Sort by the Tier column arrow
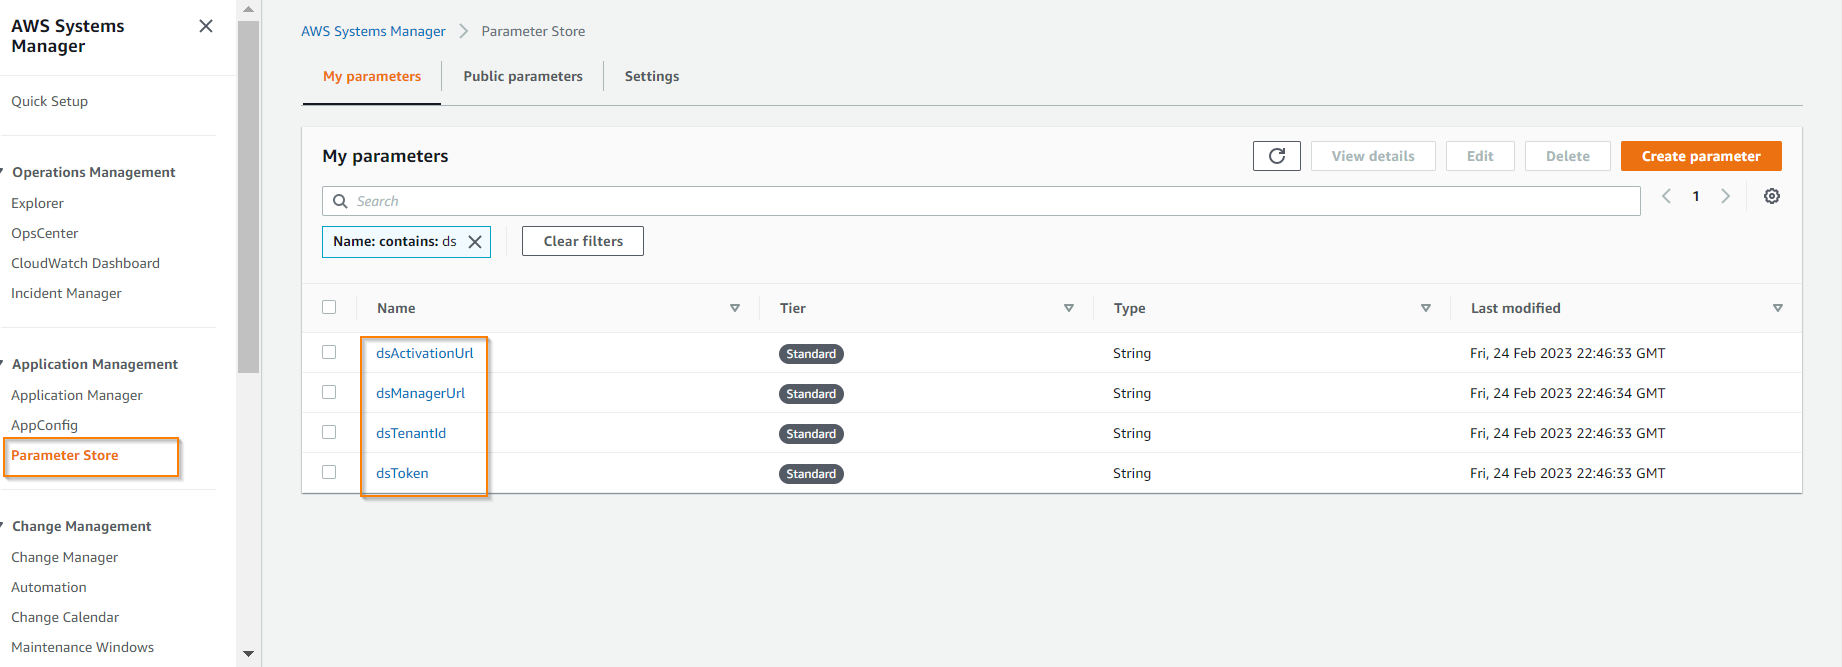1842x667 pixels. tap(1069, 308)
